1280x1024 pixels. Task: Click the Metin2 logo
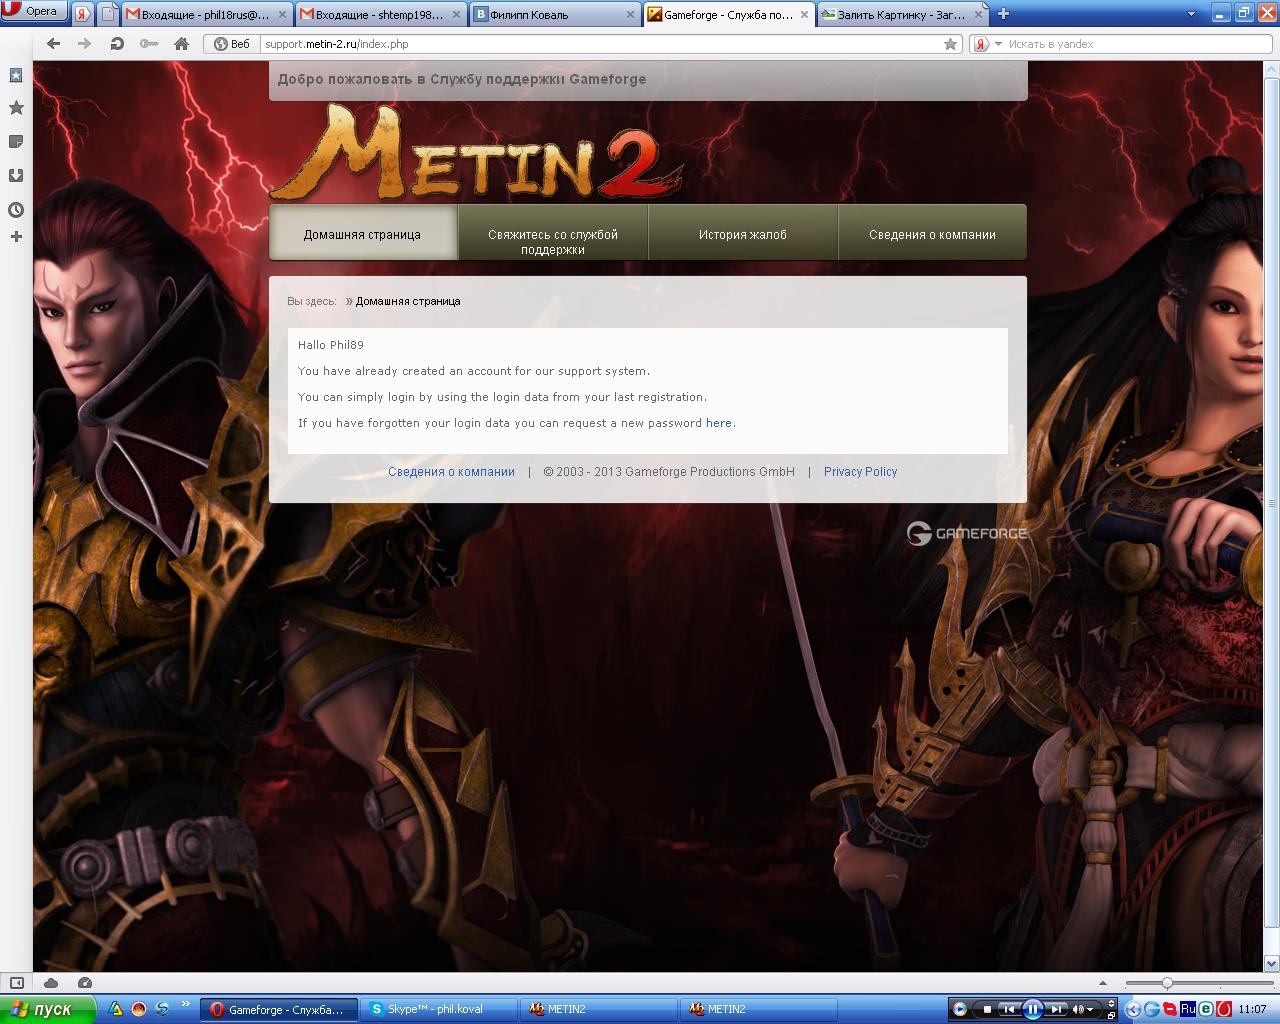[x=476, y=152]
